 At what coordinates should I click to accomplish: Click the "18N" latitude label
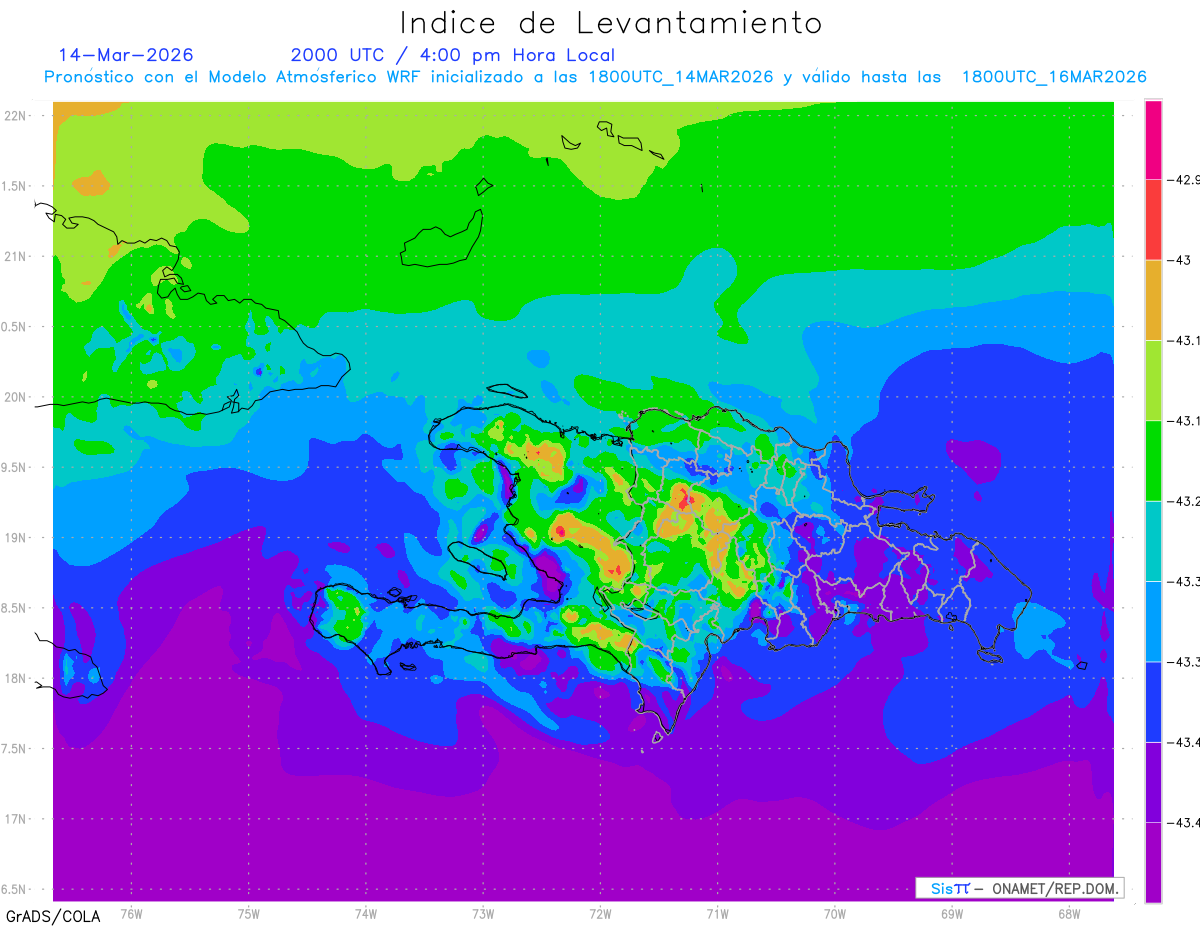click(16, 678)
